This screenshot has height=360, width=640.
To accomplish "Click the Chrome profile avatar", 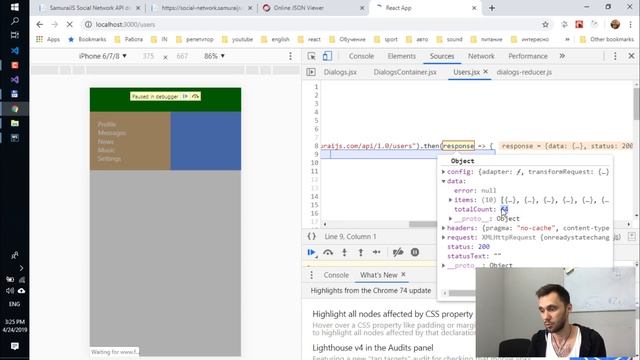I will 615,24.
